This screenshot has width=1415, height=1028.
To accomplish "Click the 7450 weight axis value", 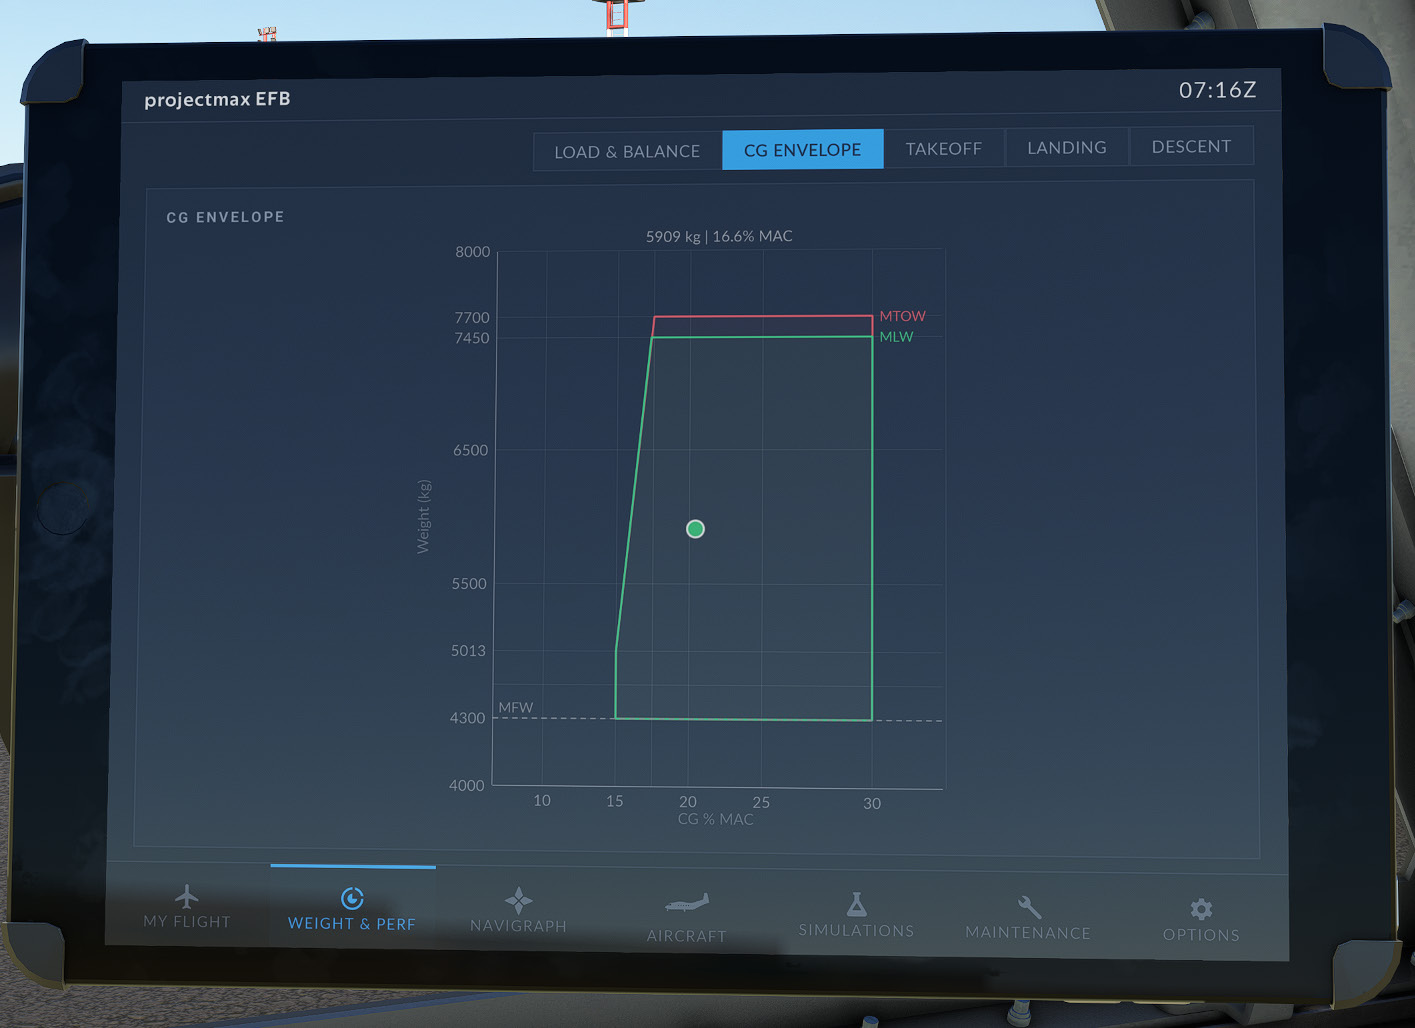I will coord(472,338).
